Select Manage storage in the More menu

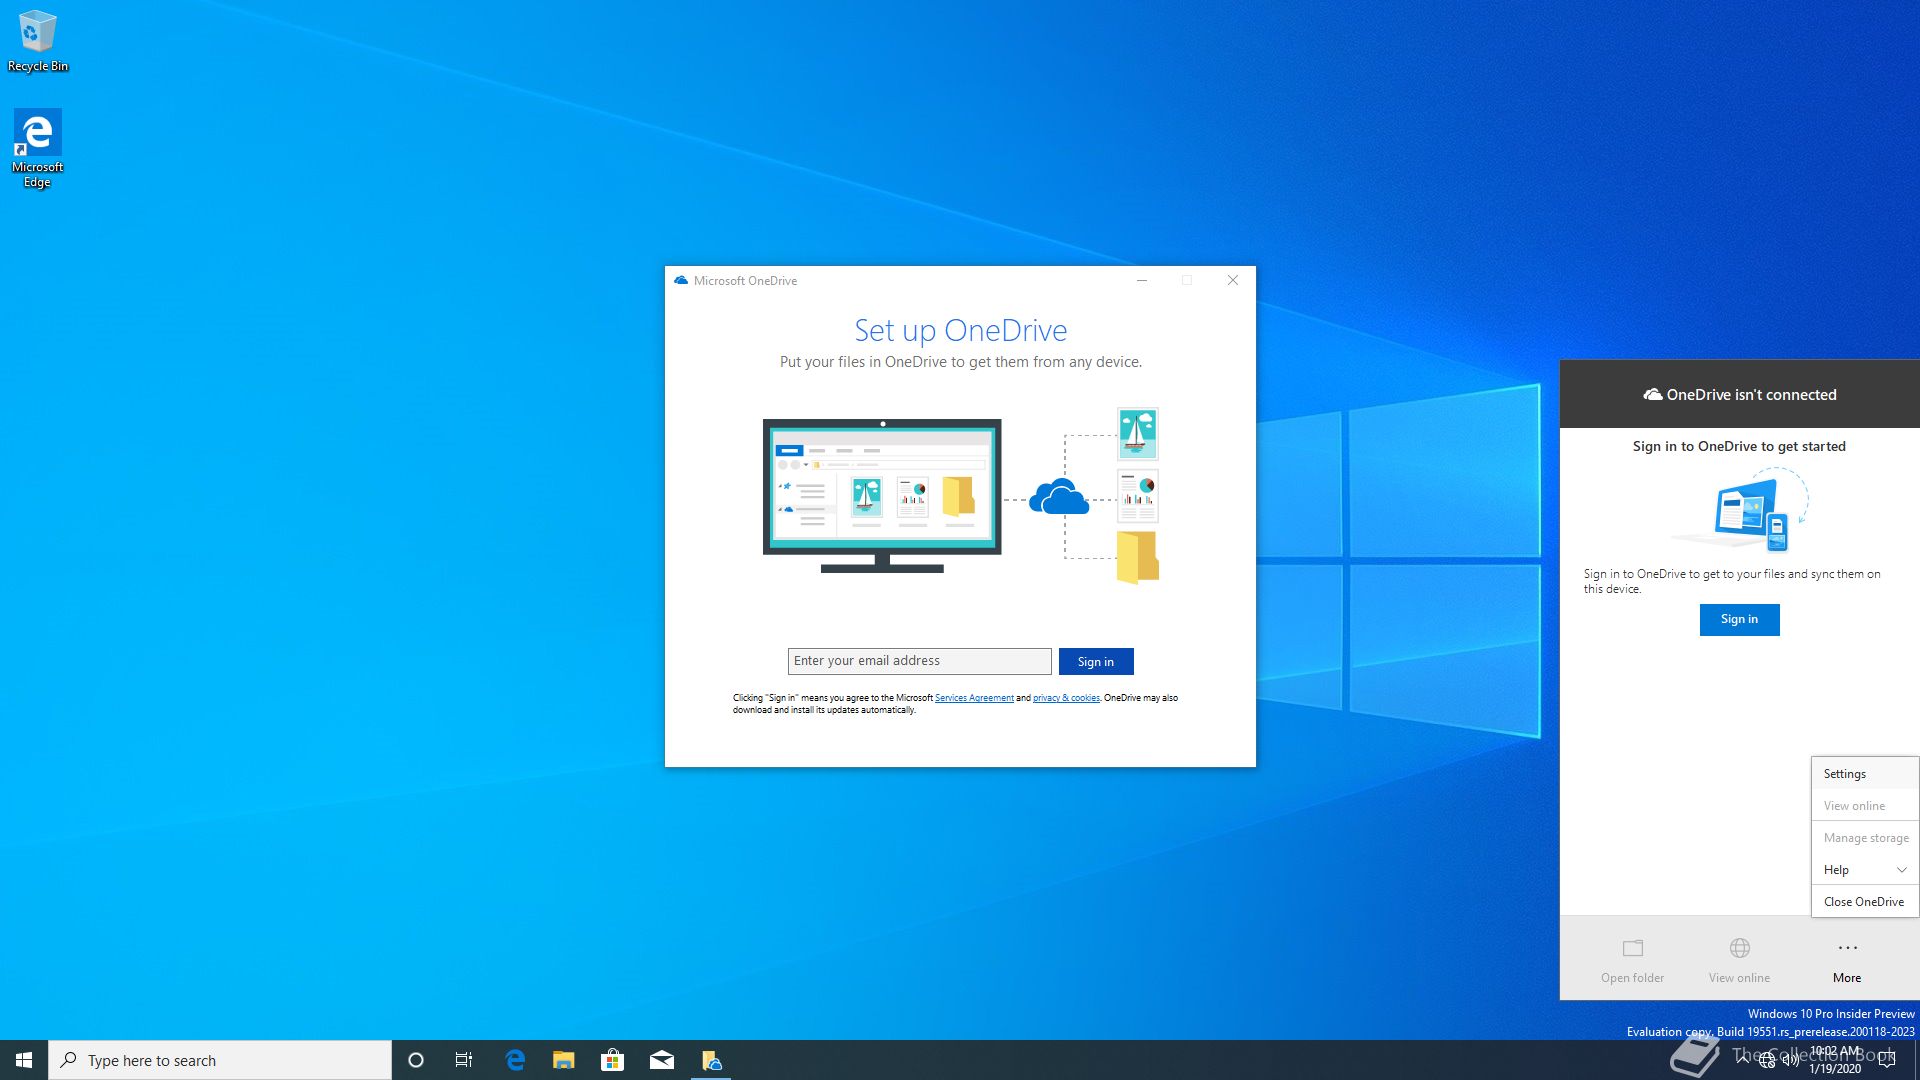click(x=1864, y=838)
